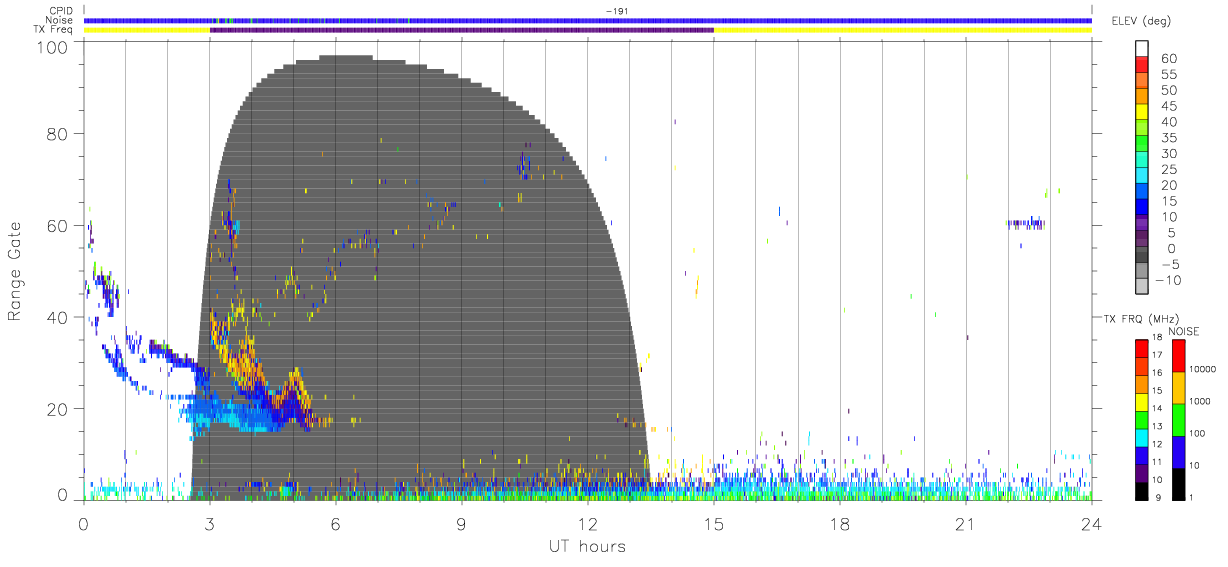Viewport: 1228px width, 567px height.
Task: Click the x-axis tick label '12'
Action: coord(587,524)
